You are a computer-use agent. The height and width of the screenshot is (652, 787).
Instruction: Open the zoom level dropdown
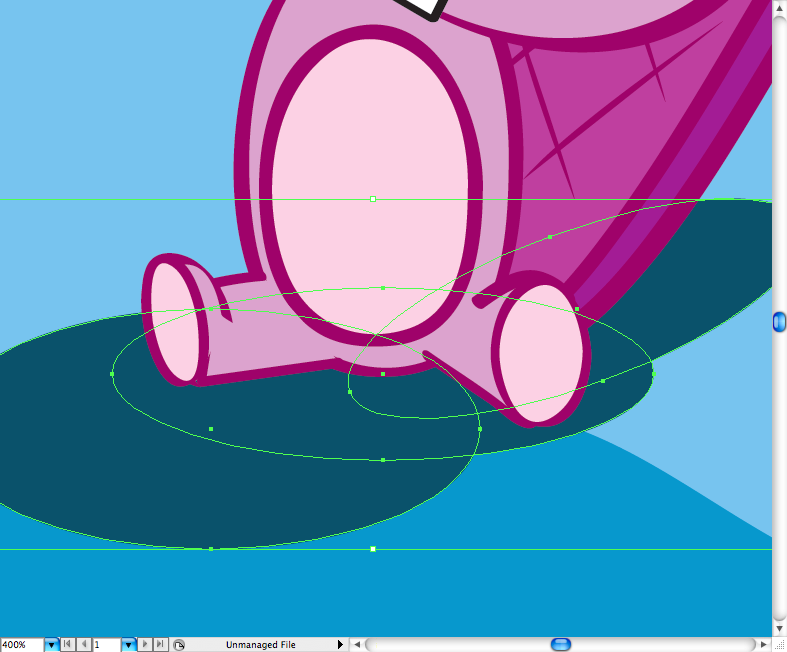coord(52,645)
